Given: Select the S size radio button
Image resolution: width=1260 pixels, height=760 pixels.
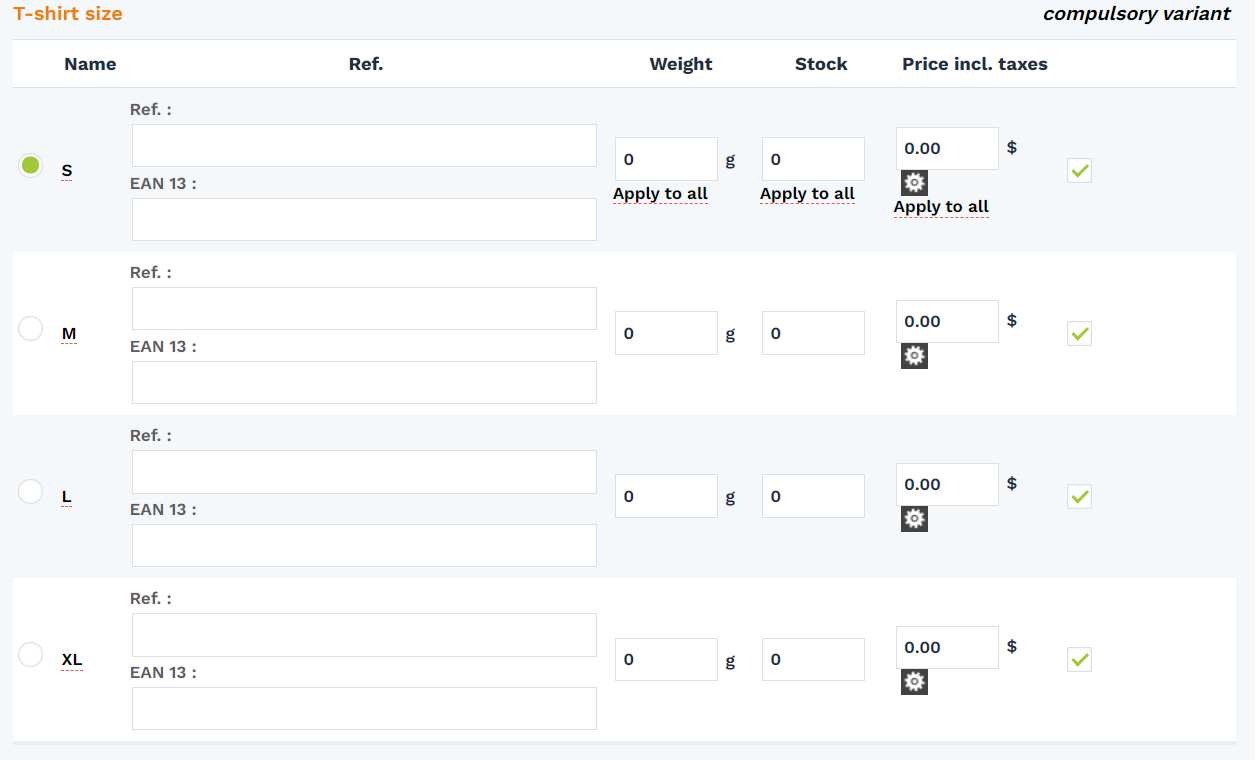Looking at the screenshot, I should (31, 165).
